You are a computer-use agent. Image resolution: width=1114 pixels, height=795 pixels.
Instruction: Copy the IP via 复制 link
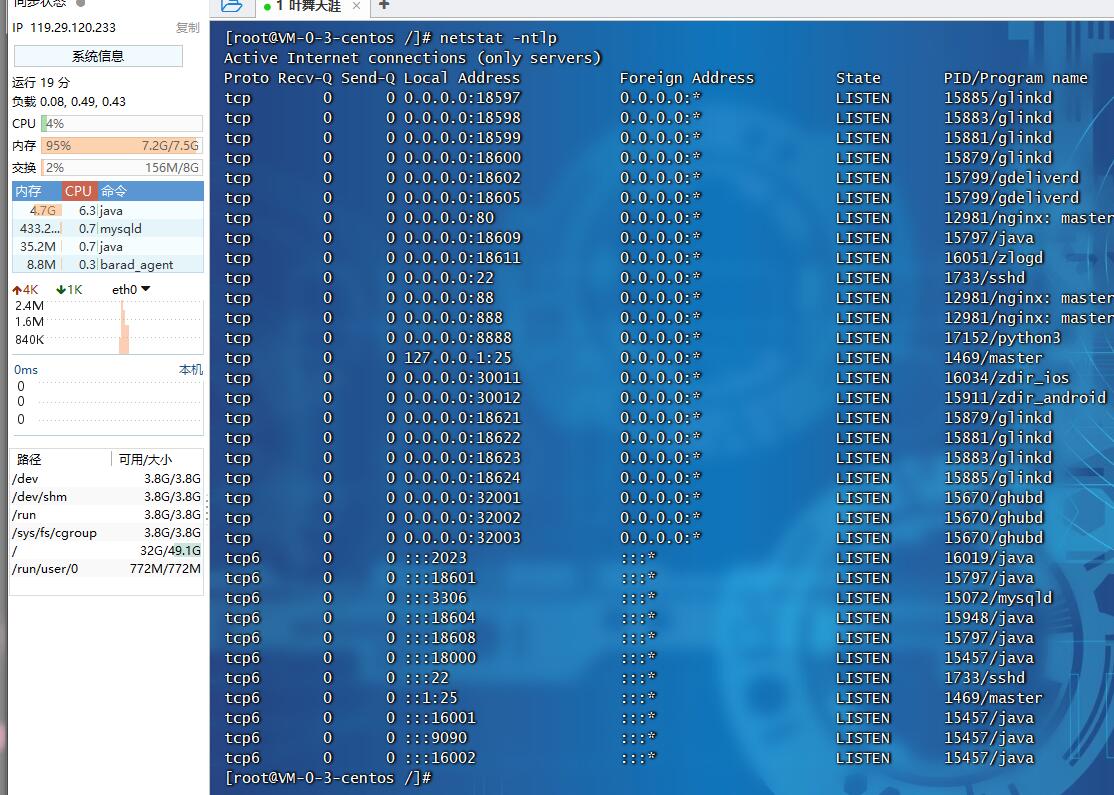[x=188, y=28]
